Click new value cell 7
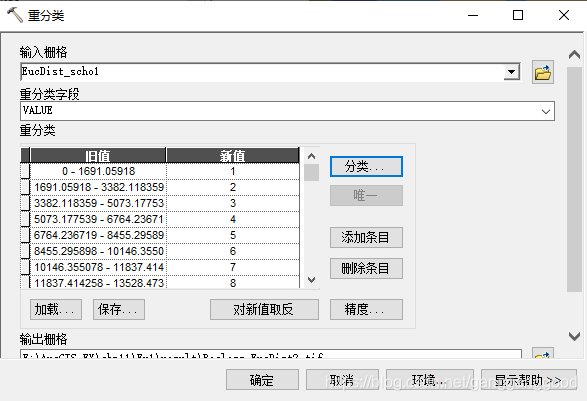 pos(232,267)
